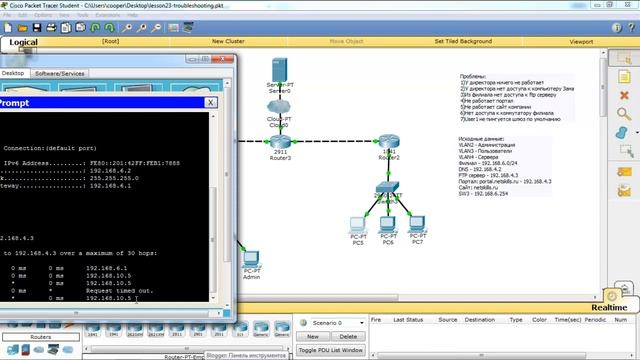Click the device list horizontal scrollbar
Viewport: 640px width, 360px height.
187,349
